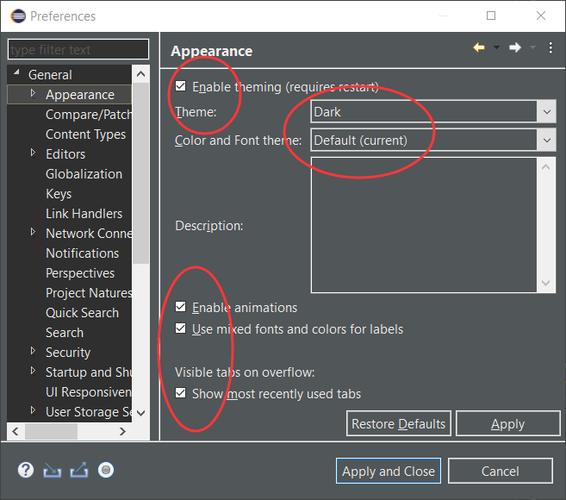Toggle Show most recently used tabs
Screen dimensions: 566x500
180,393
